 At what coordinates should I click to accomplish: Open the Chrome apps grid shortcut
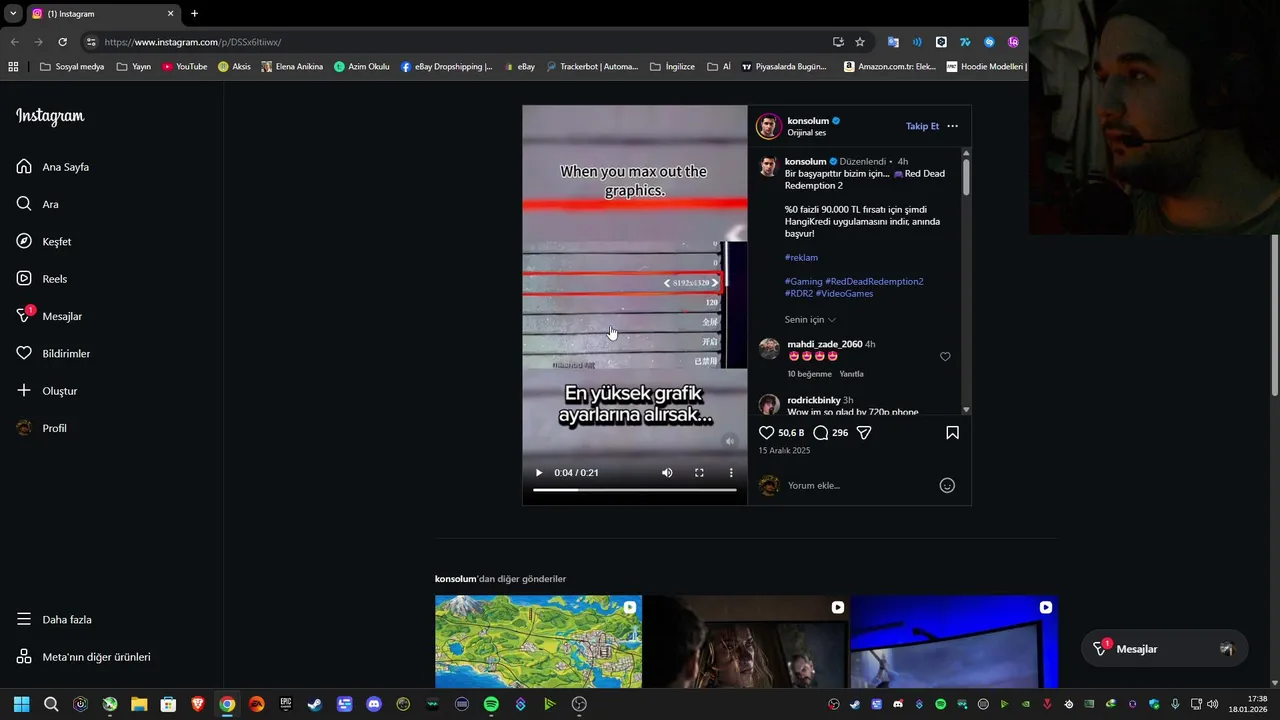point(13,67)
